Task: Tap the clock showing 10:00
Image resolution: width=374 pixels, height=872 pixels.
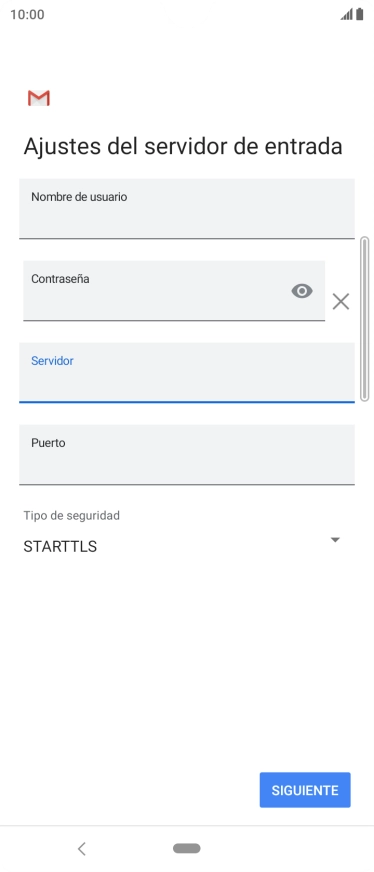Action: [x=27, y=14]
